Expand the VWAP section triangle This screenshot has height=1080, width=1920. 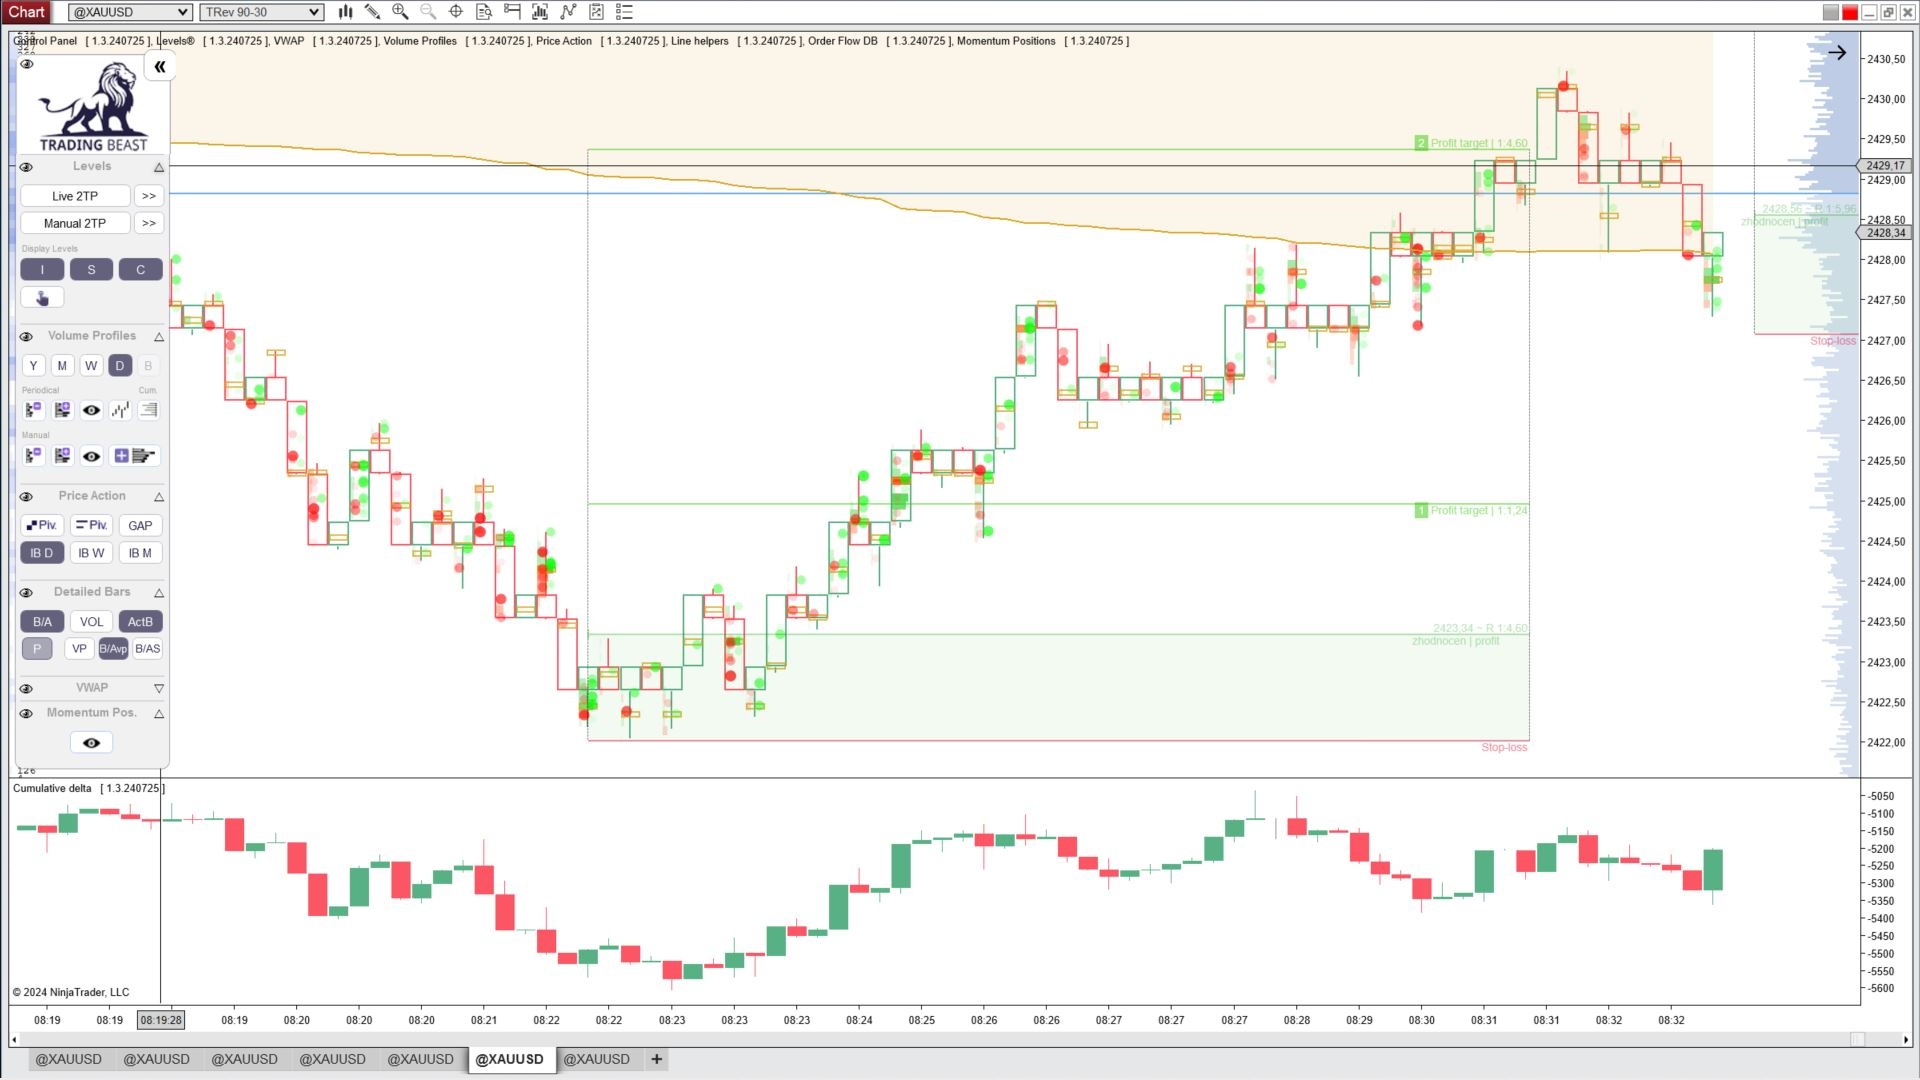(x=159, y=688)
